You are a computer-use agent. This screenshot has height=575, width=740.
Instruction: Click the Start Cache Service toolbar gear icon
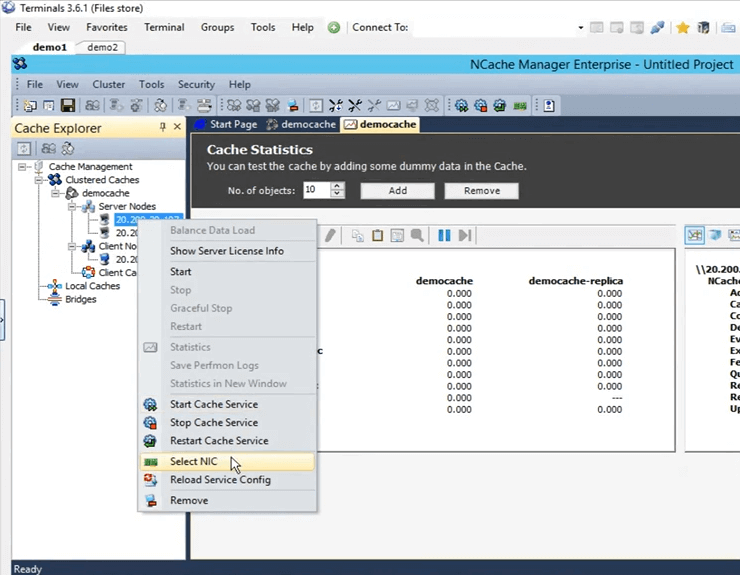462,105
